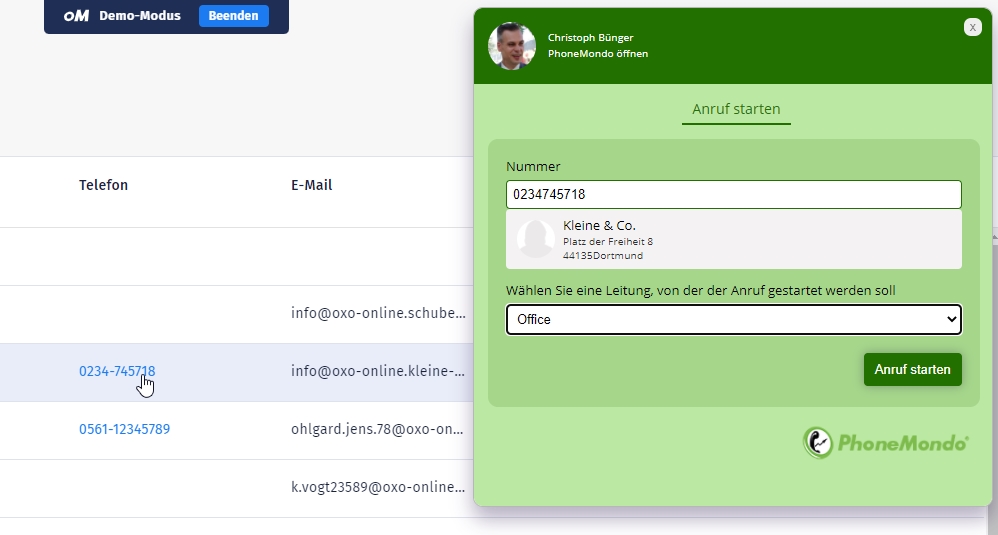998x535 pixels.
Task: Click phone number 0561-12345789
Action: [x=124, y=429]
